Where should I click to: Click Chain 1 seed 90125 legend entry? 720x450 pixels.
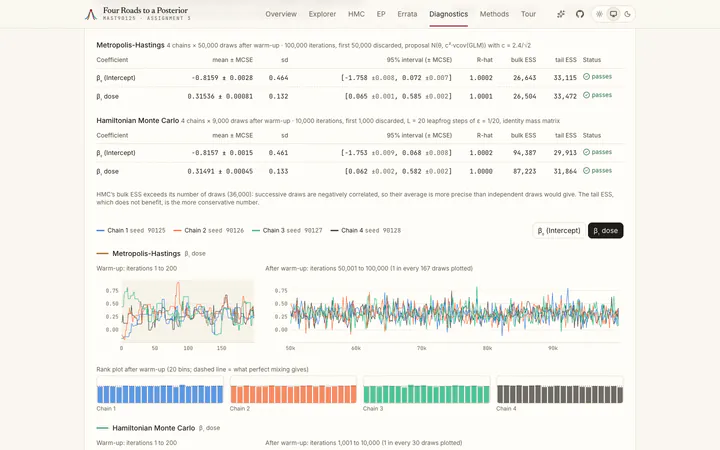pos(131,231)
